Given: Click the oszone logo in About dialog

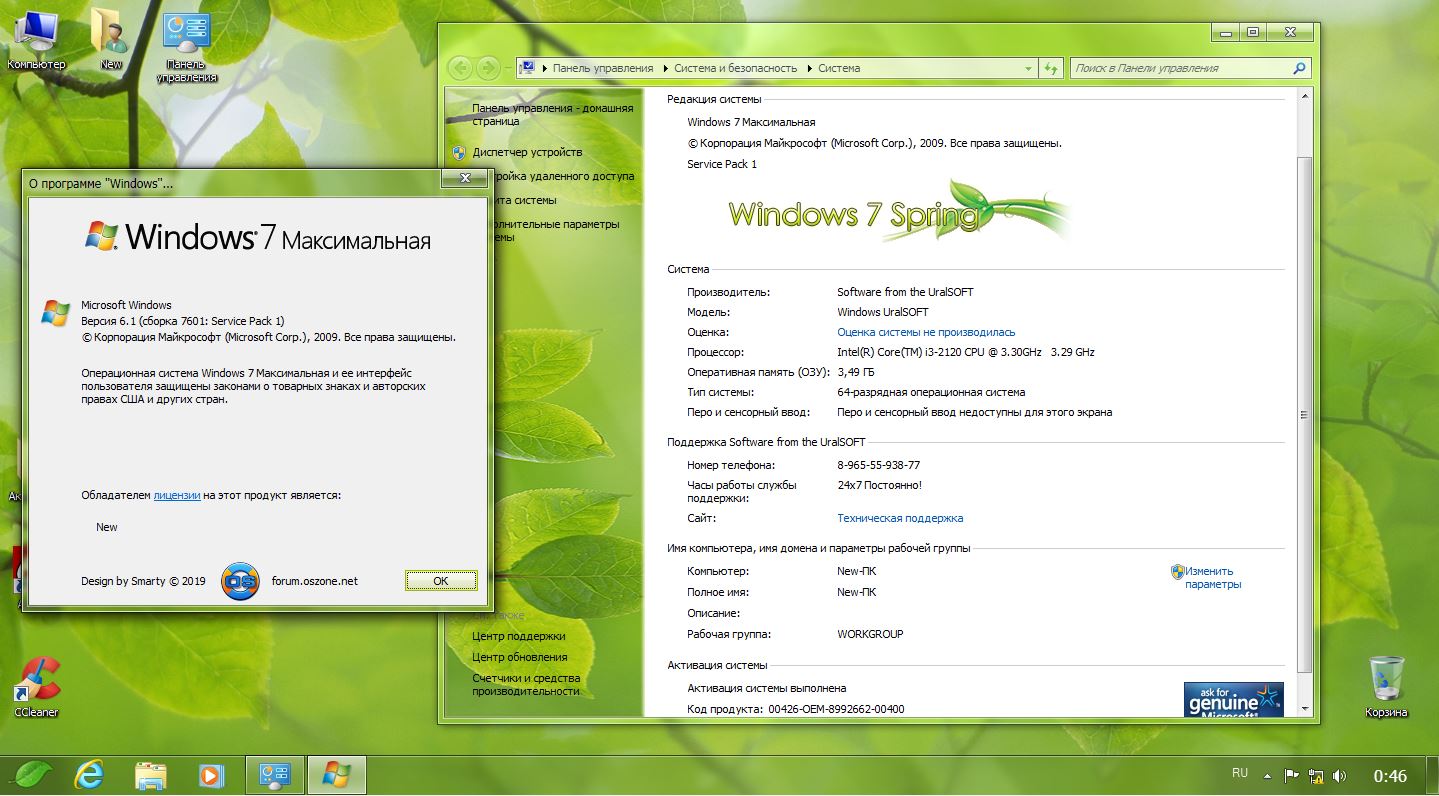Looking at the screenshot, I should pos(240,581).
